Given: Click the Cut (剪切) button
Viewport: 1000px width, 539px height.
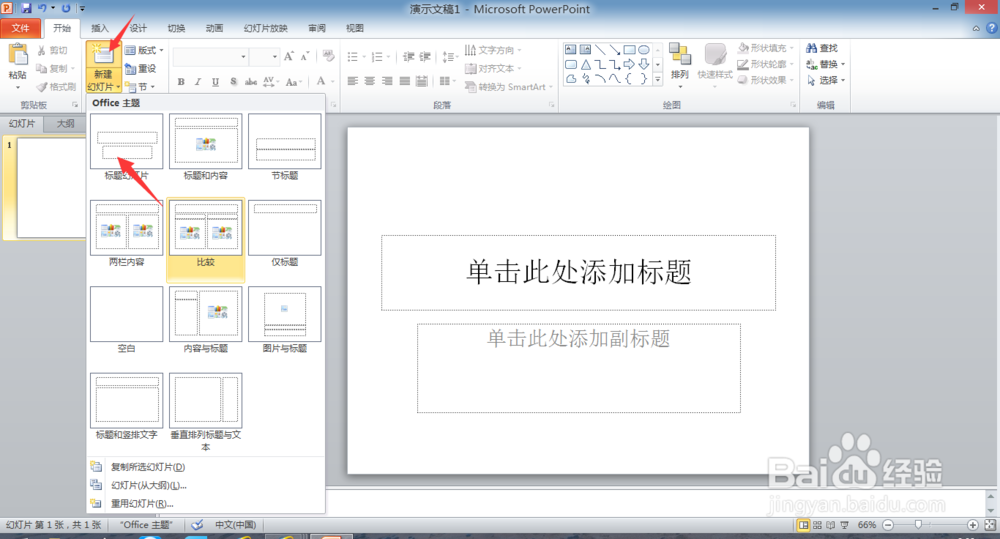Looking at the screenshot, I should click(x=52, y=50).
